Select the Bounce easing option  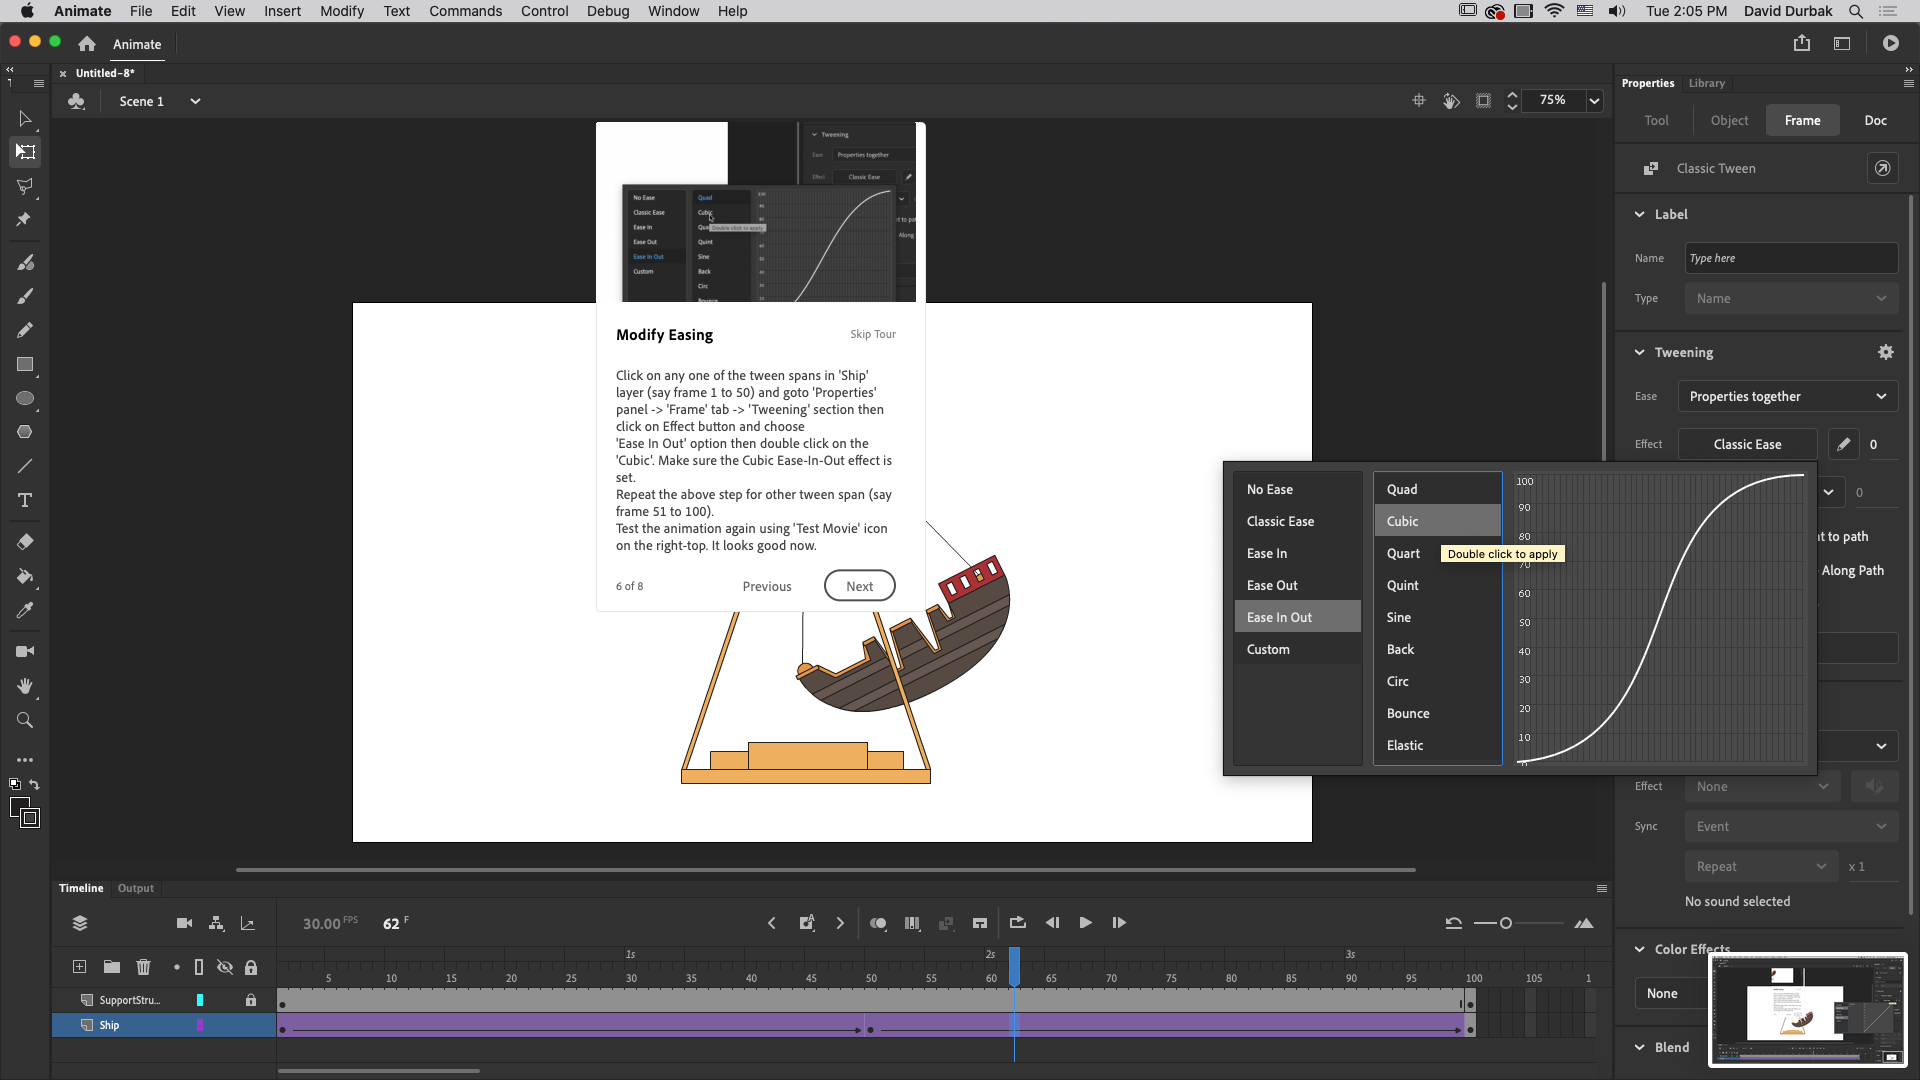point(1437,713)
